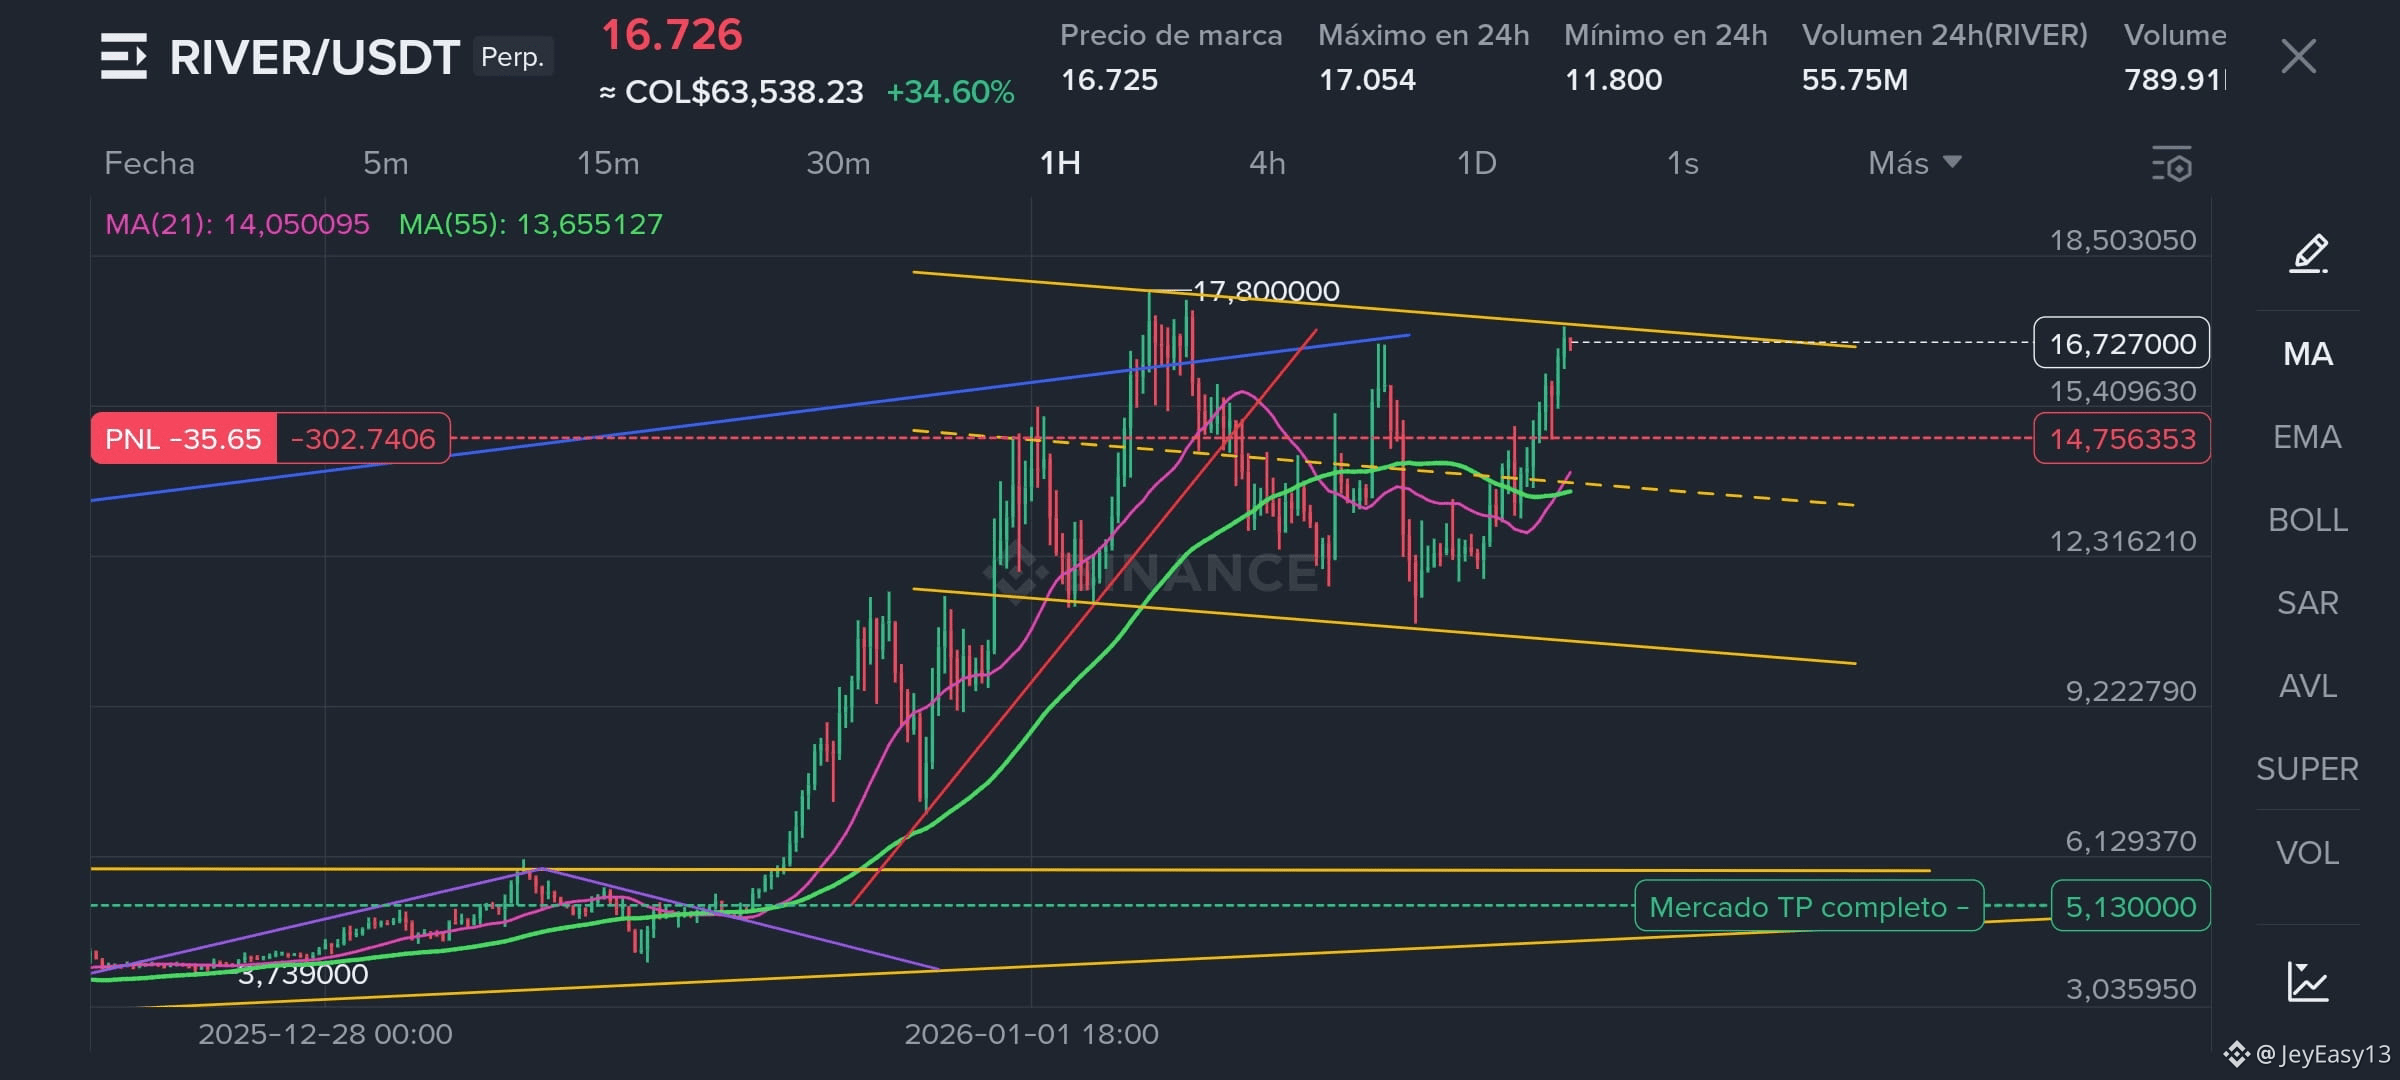
Task: Close the chart with the X icon
Action: (x=2298, y=57)
